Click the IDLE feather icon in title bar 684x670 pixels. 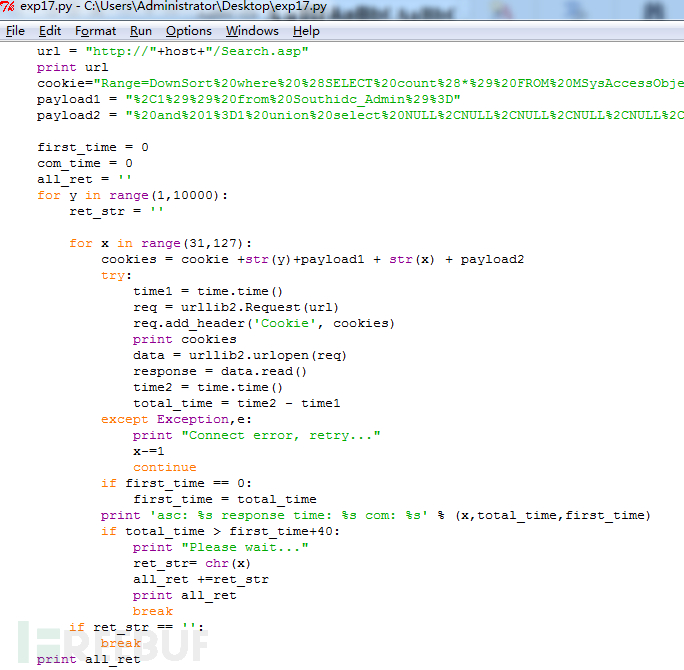point(8,7)
